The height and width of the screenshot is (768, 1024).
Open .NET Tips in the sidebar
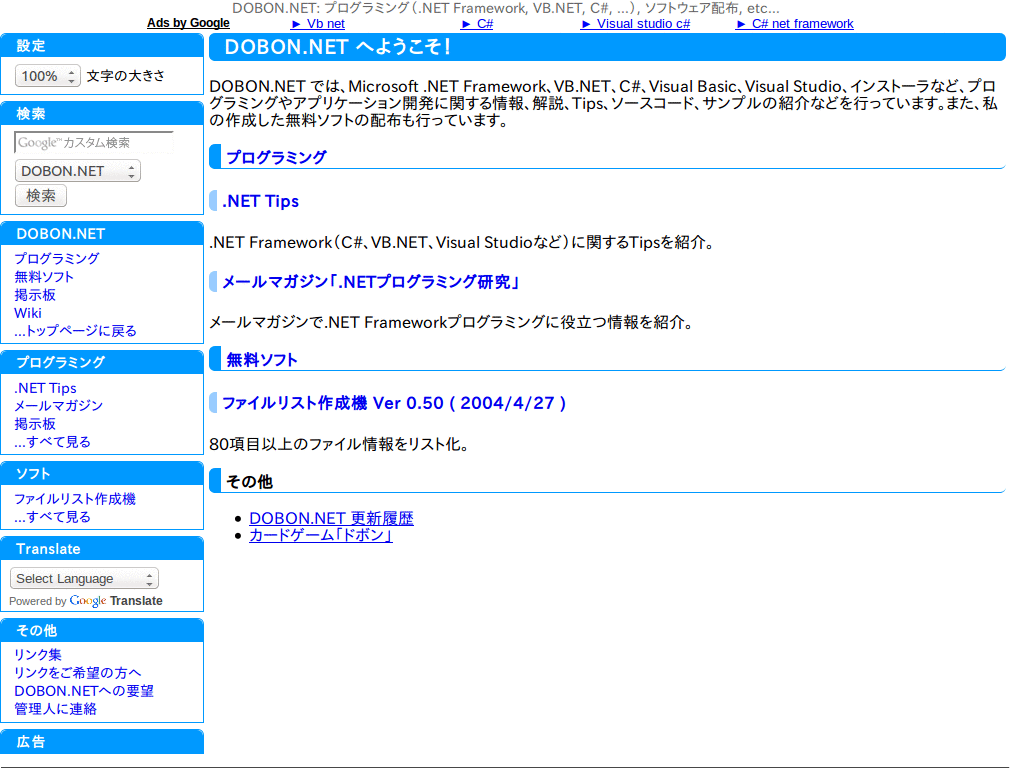[x=46, y=388]
